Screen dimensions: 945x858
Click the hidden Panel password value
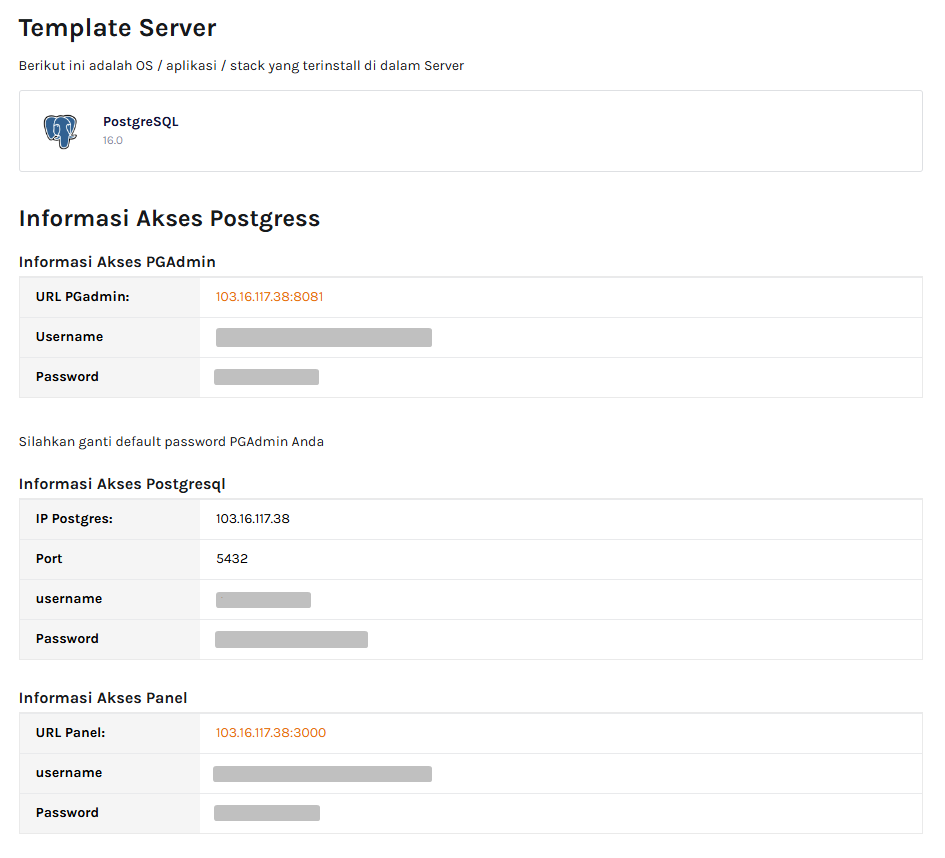coord(266,813)
